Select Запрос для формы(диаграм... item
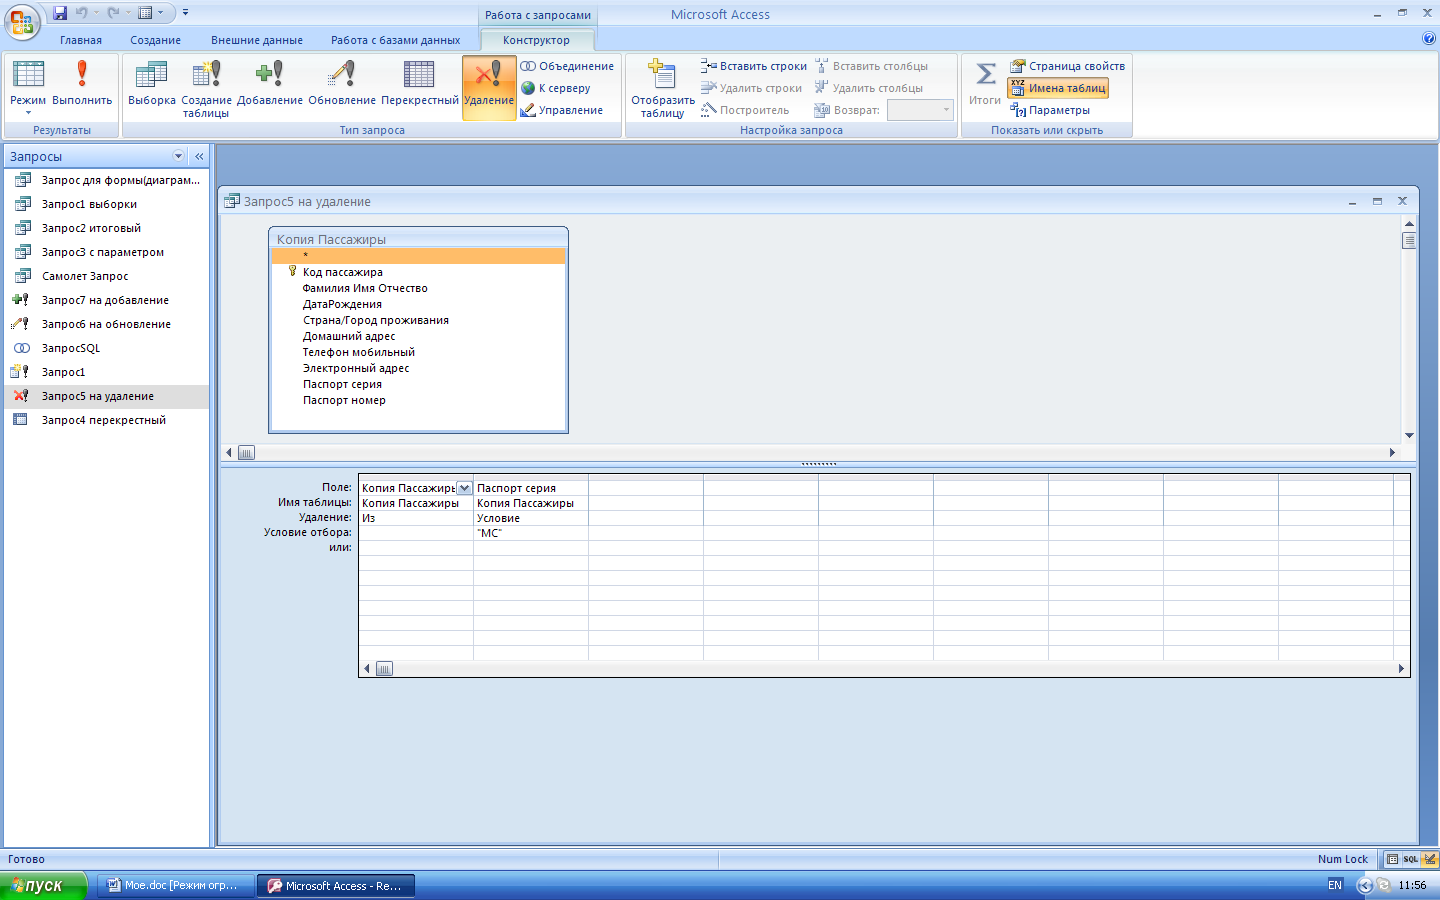 pyautogui.click(x=106, y=180)
